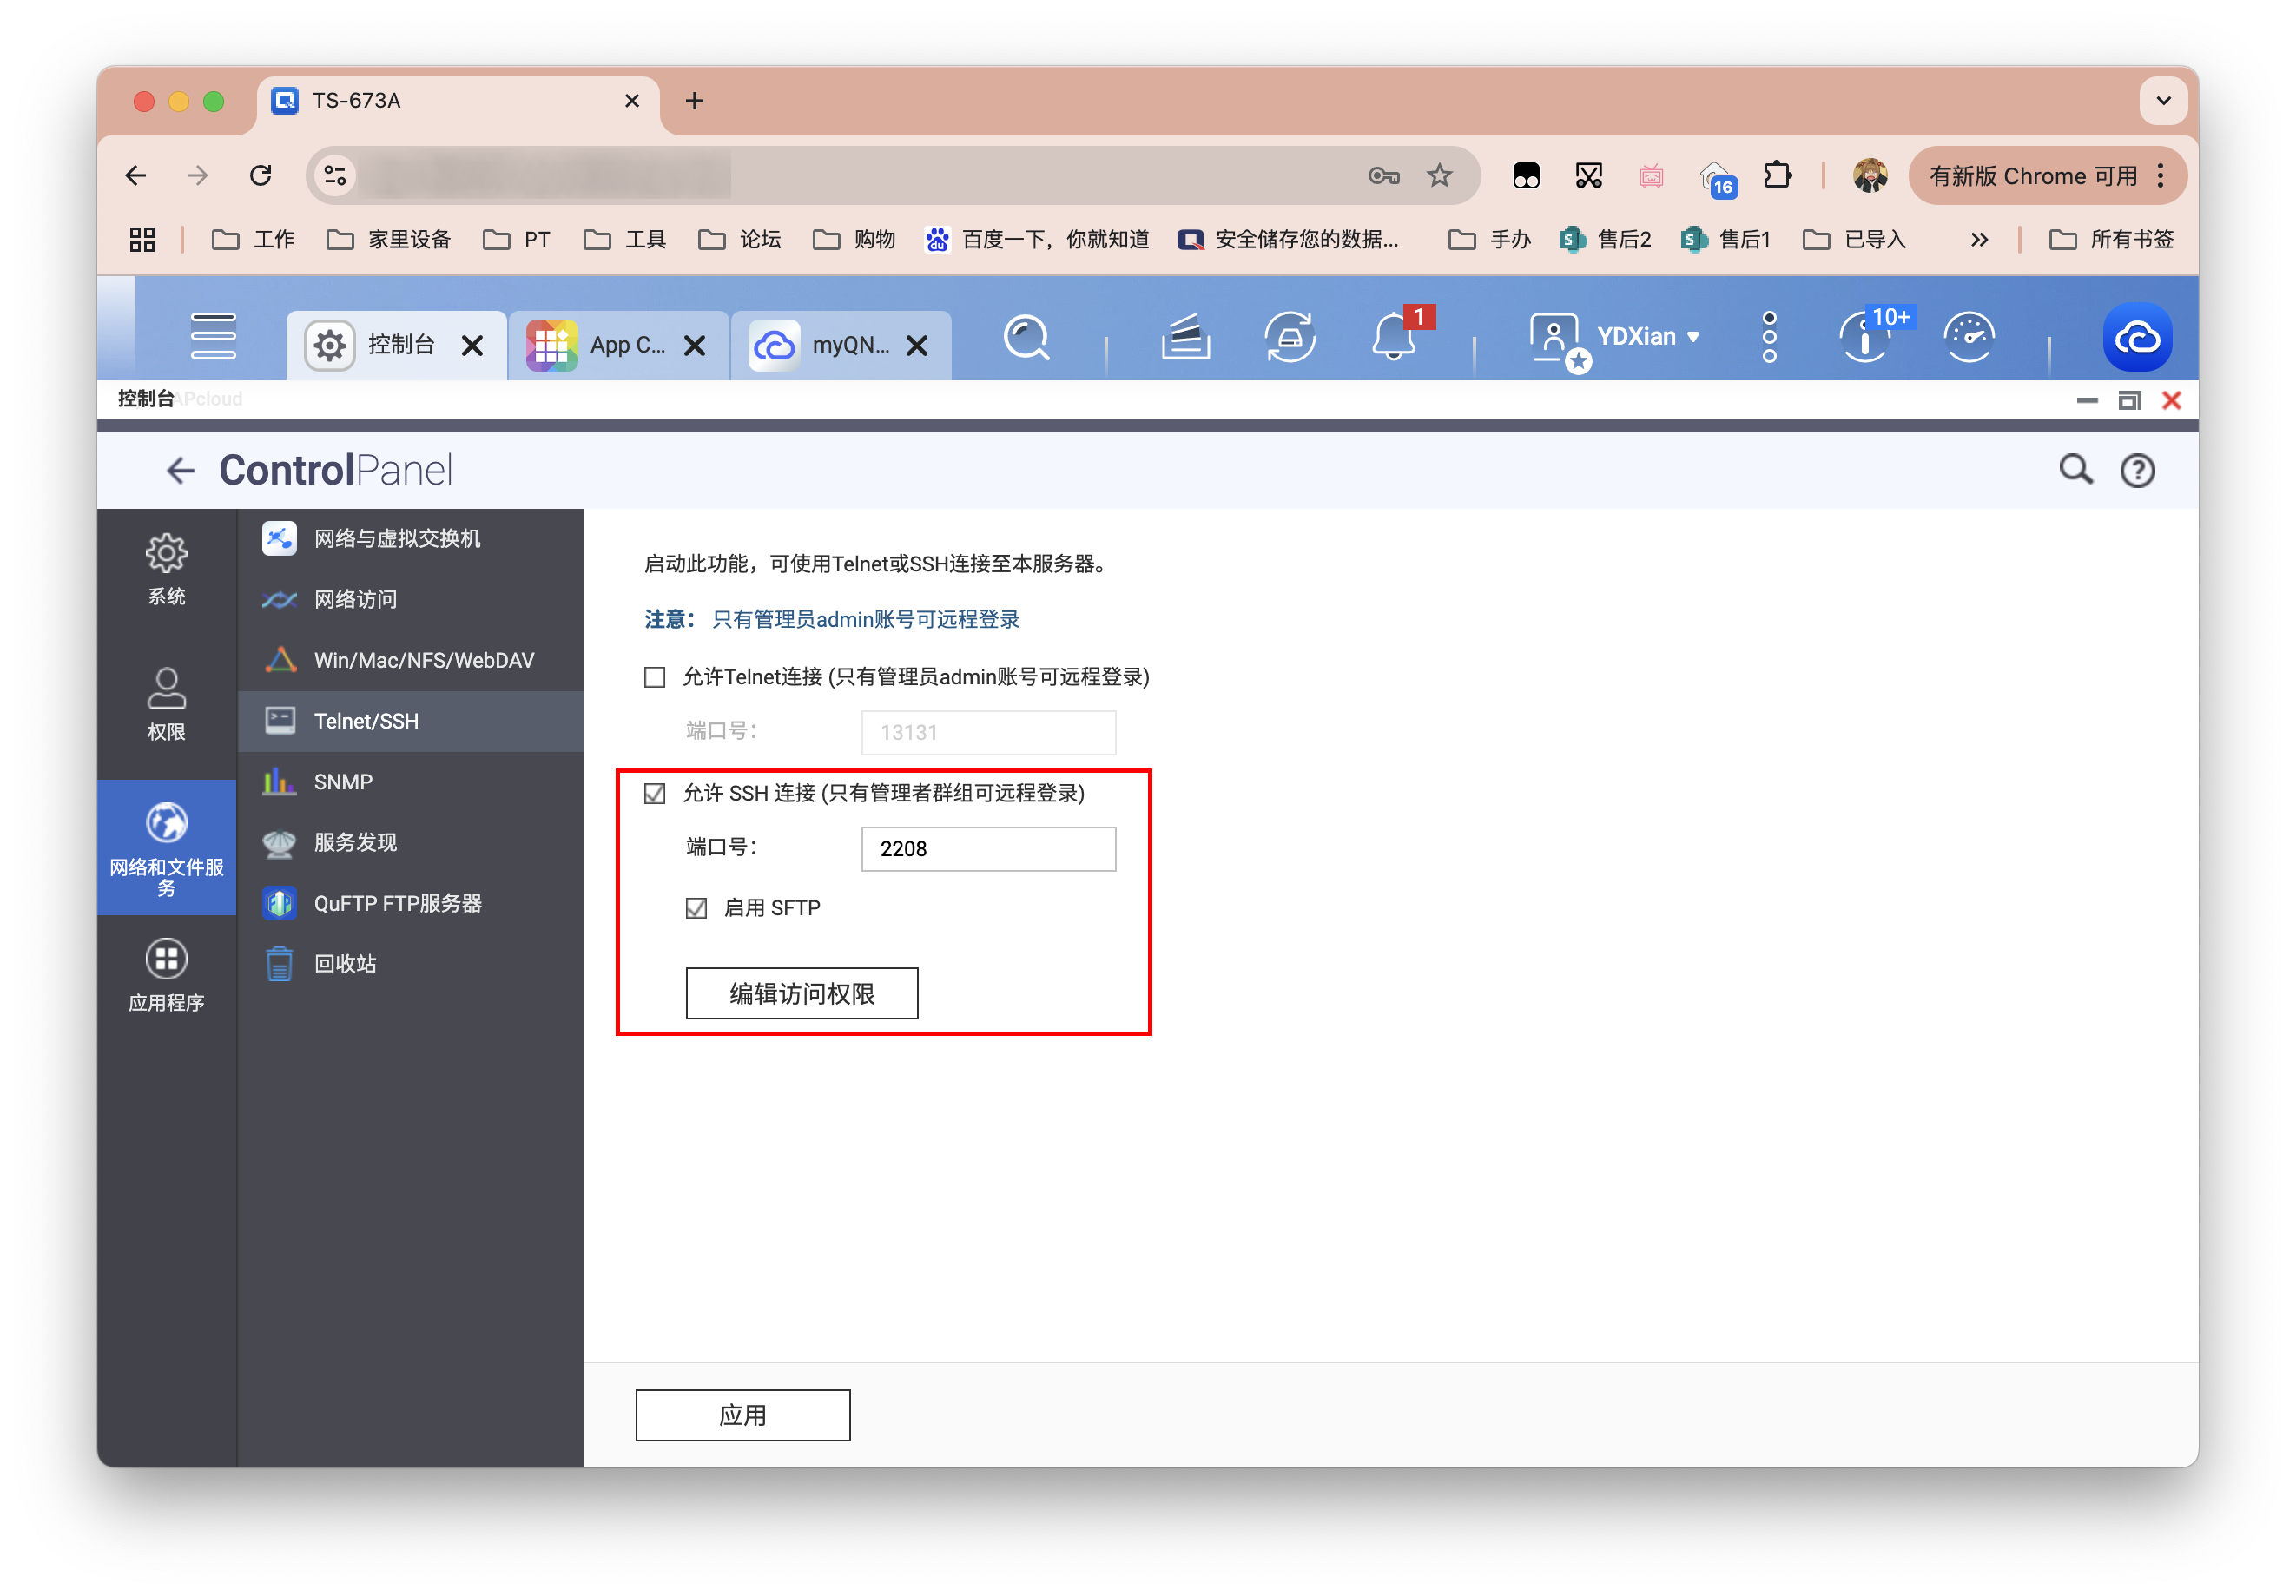Open Control Panel help question mark
The height and width of the screenshot is (1596, 2296).
(2137, 470)
